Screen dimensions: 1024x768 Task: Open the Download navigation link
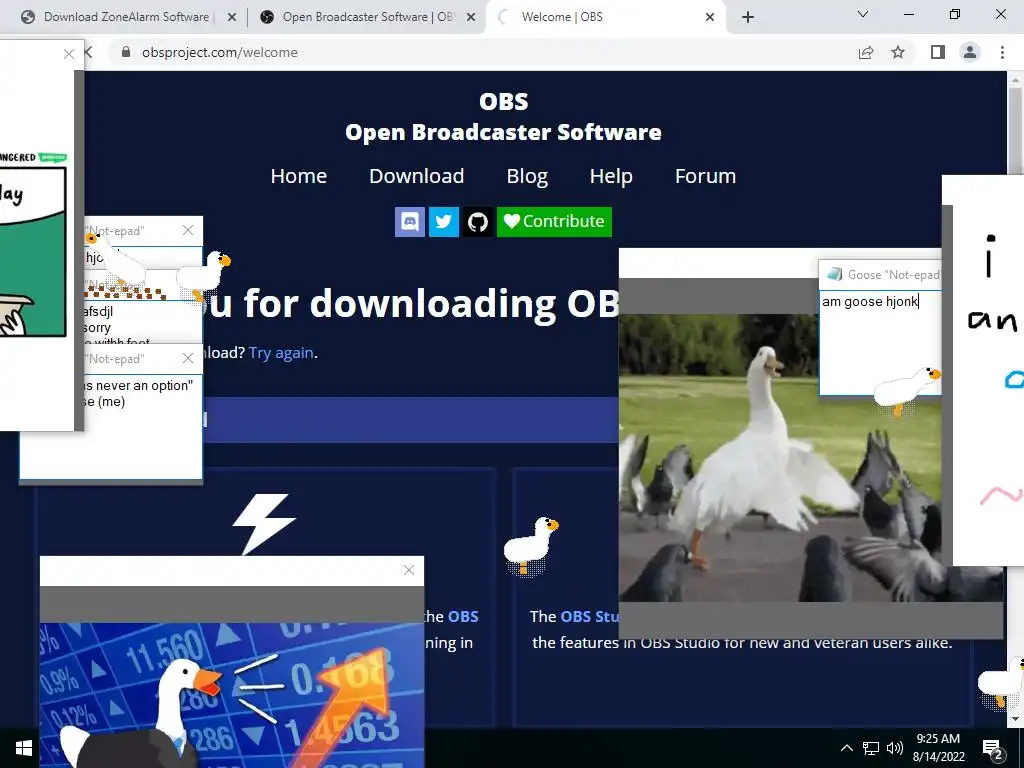pos(417,176)
